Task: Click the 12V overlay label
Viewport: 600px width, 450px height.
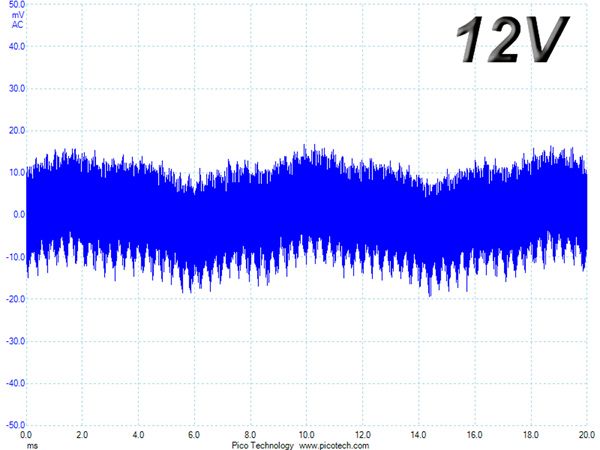Action: (512, 39)
